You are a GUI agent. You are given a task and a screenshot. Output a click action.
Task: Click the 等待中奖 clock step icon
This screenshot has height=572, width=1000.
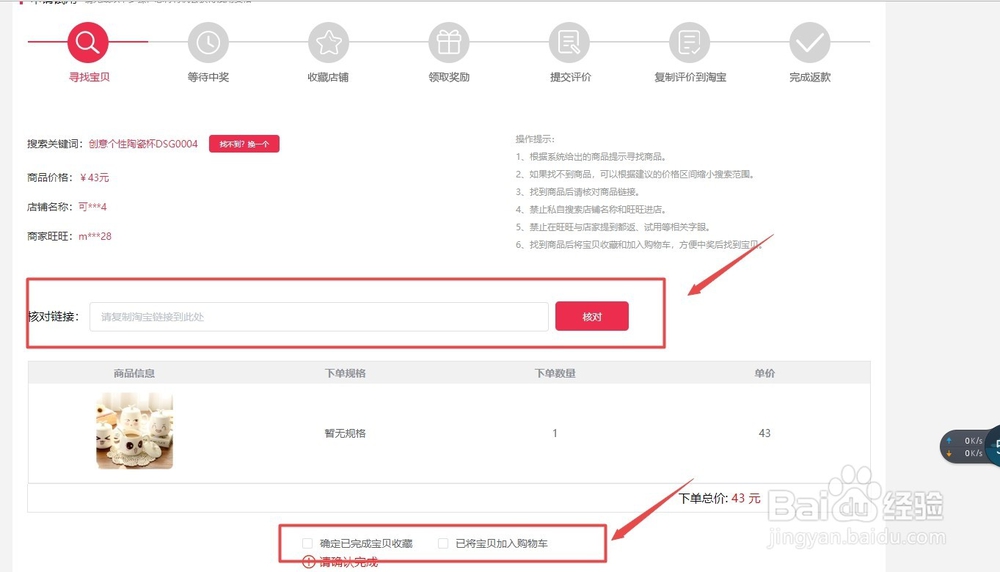pyautogui.click(x=208, y=42)
